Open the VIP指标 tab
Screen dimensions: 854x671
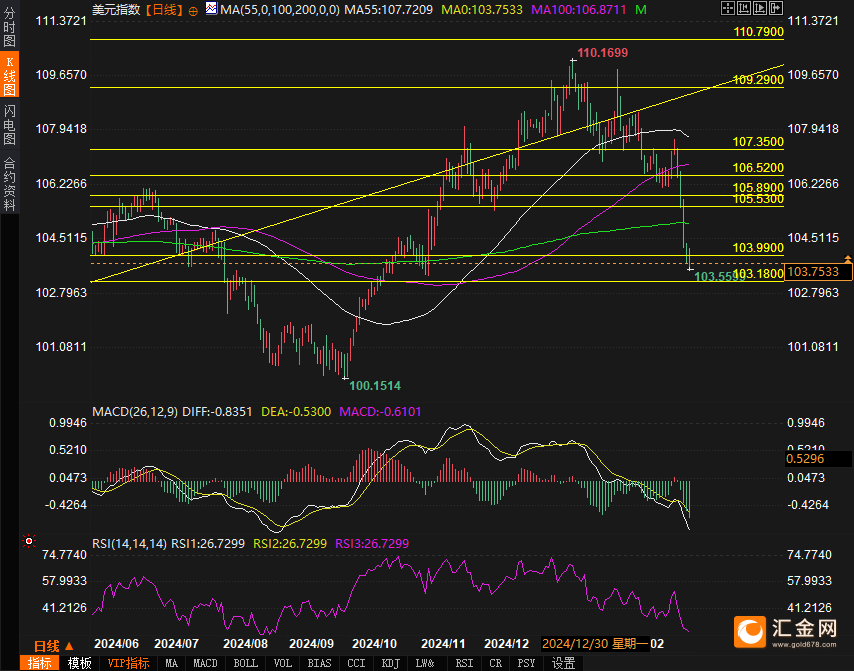(x=128, y=663)
